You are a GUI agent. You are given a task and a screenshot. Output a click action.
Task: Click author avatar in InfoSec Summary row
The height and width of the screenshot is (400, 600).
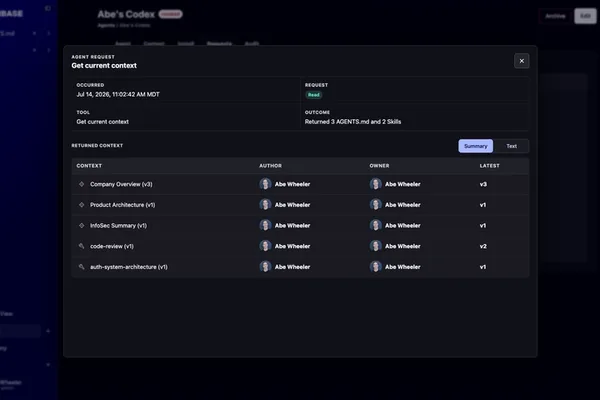pyautogui.click(x=265, y=225)
